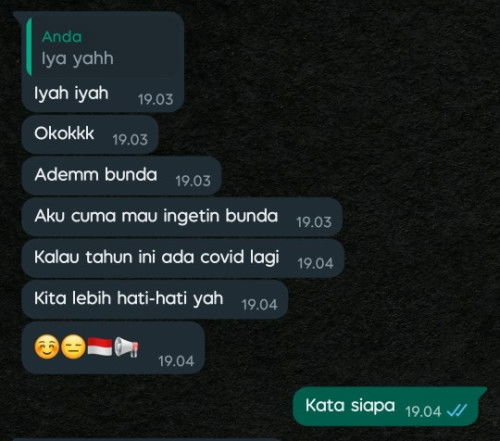Select "Kalau tahun ini ada covid lagi" message
The height and width of the screenshot is (441, 500).
click(183, 258)
